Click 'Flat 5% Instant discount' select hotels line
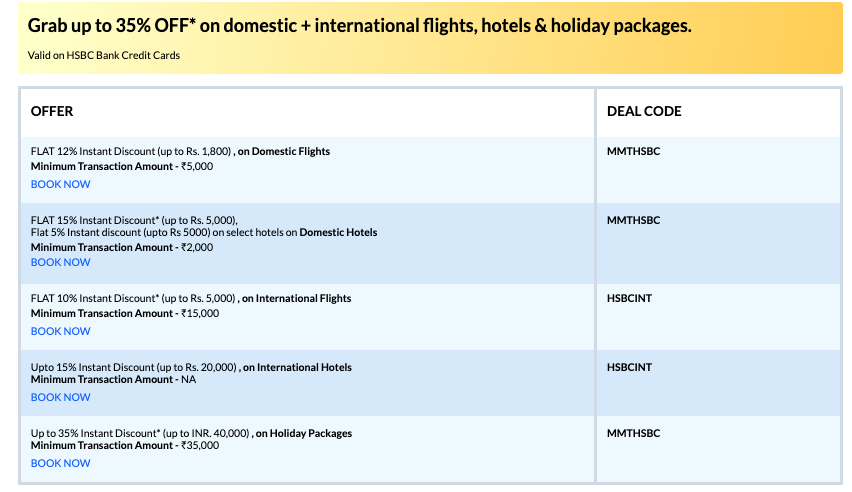This screenshot has height=492, width=852. [204, 232]
